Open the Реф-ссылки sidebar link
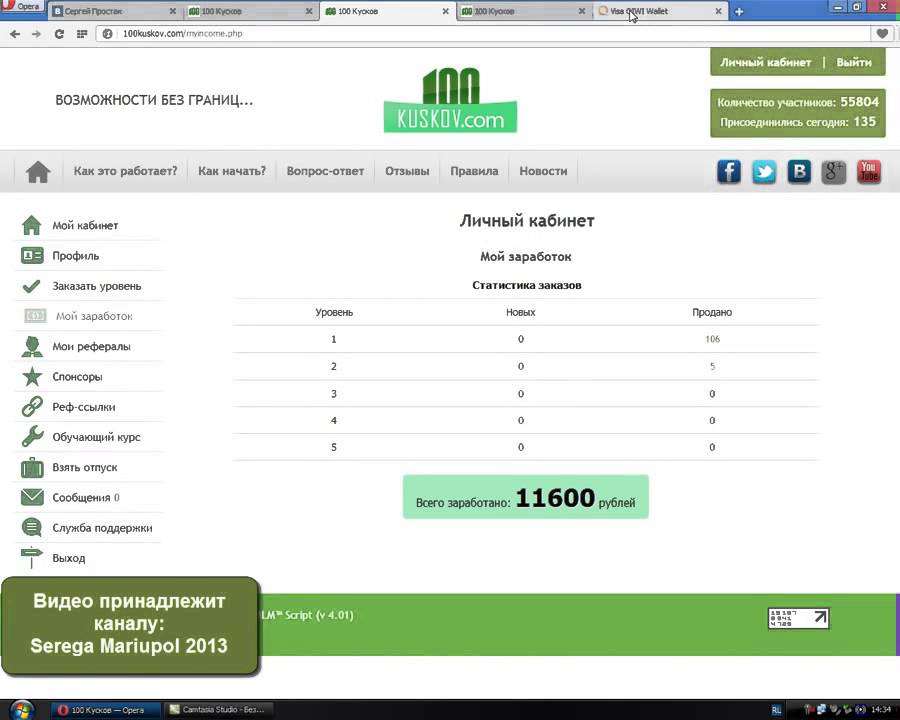900x720 pixels. point(84,407)
